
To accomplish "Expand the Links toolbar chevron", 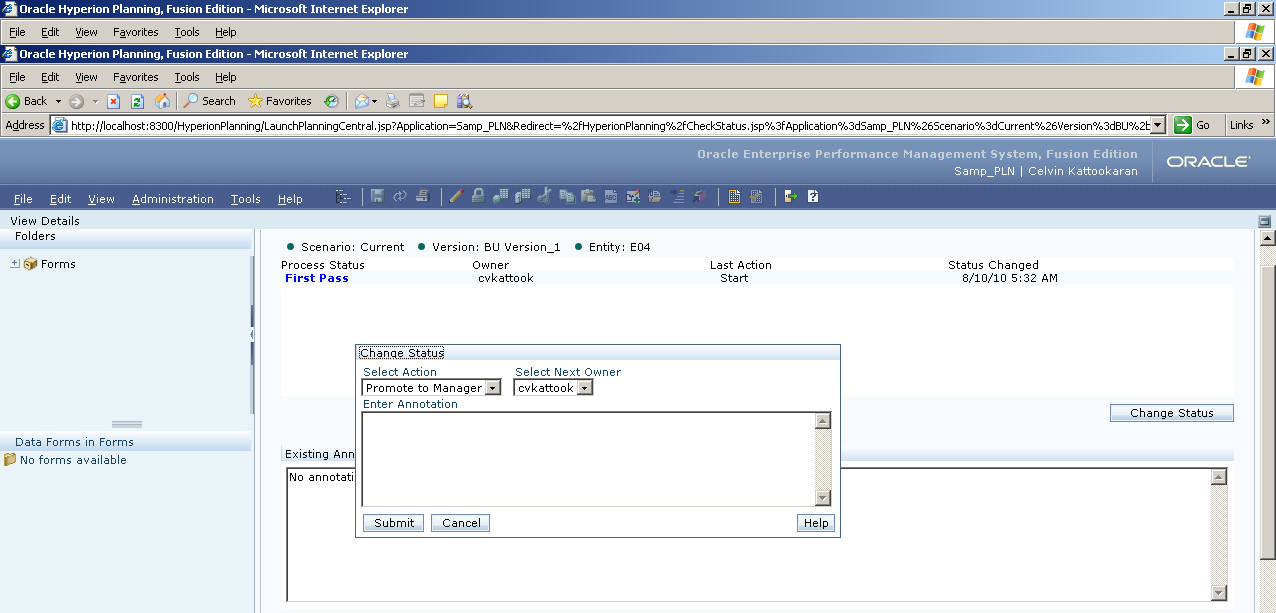I will 1266,124.
